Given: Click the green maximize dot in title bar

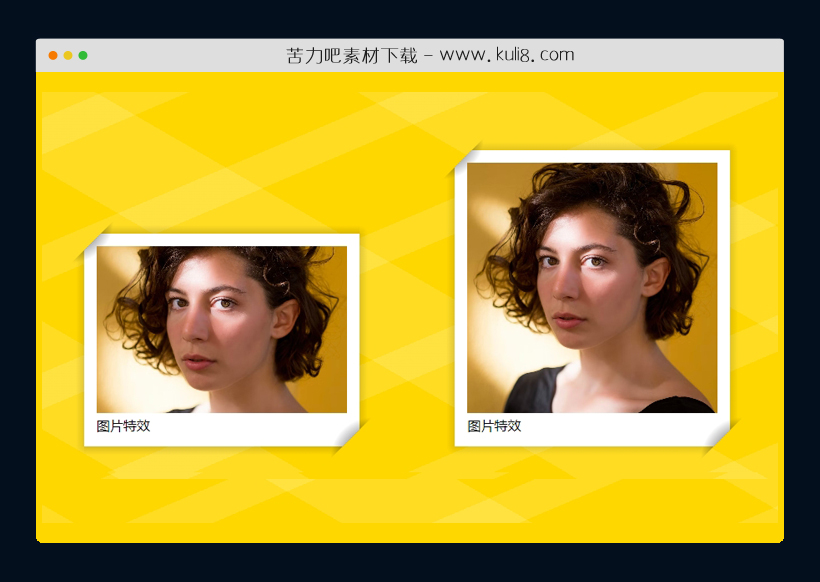Looking at the screenshot, I should pyautogui.click(x=83, y=55).
